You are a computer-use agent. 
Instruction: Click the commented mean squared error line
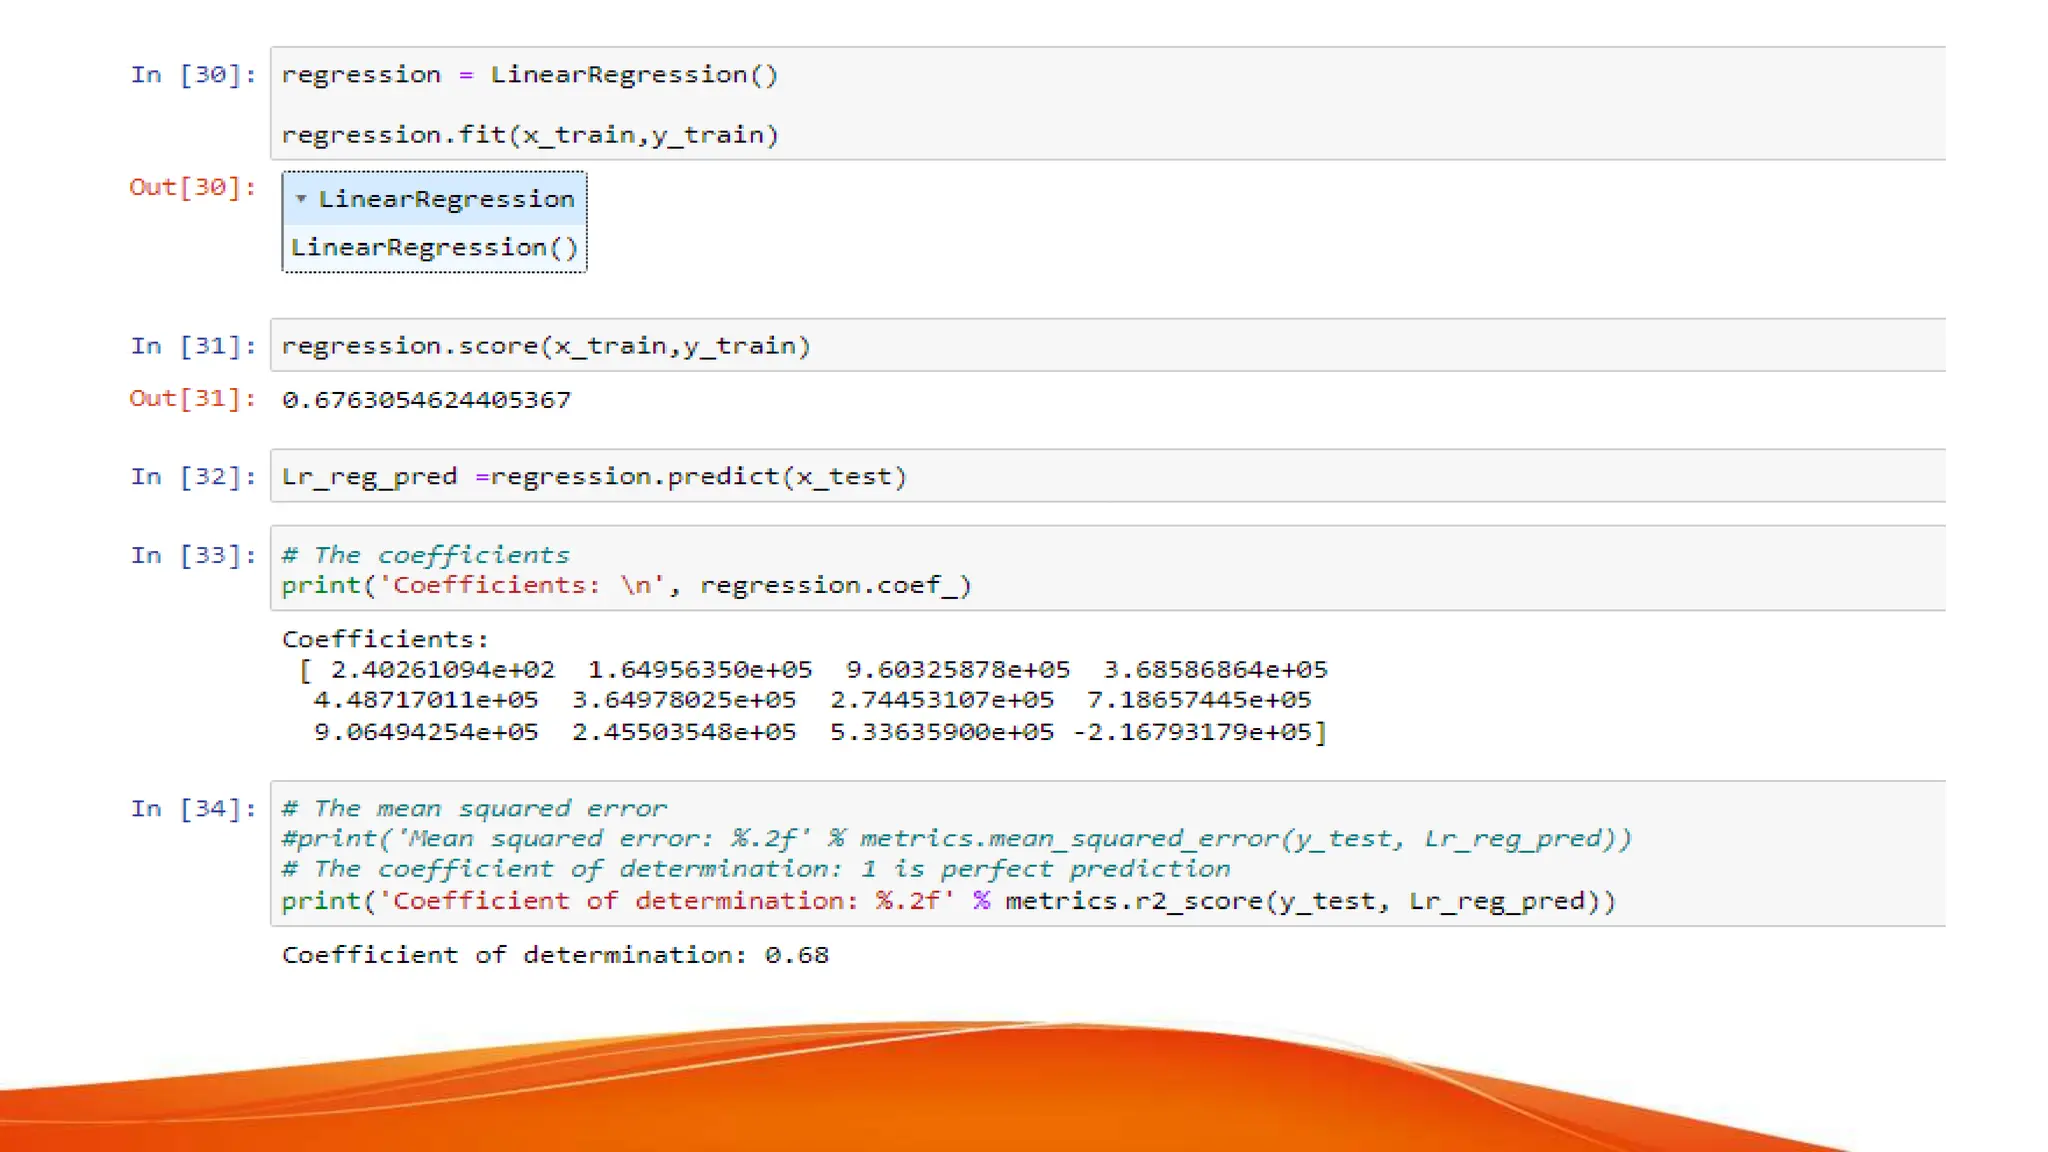point(955,839)
